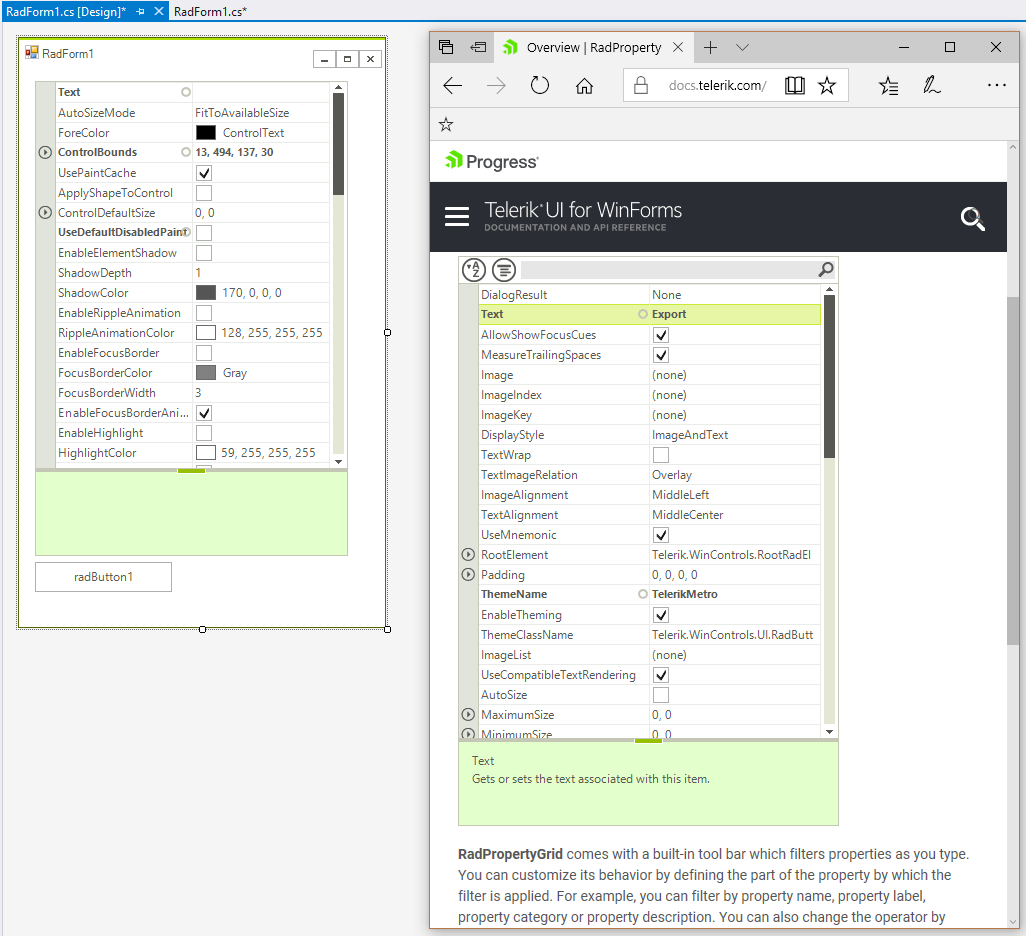Open the ShadowColor color swatch
Image resolution: width=1026 pixels, height=936 pixels.
coord(207,292)
